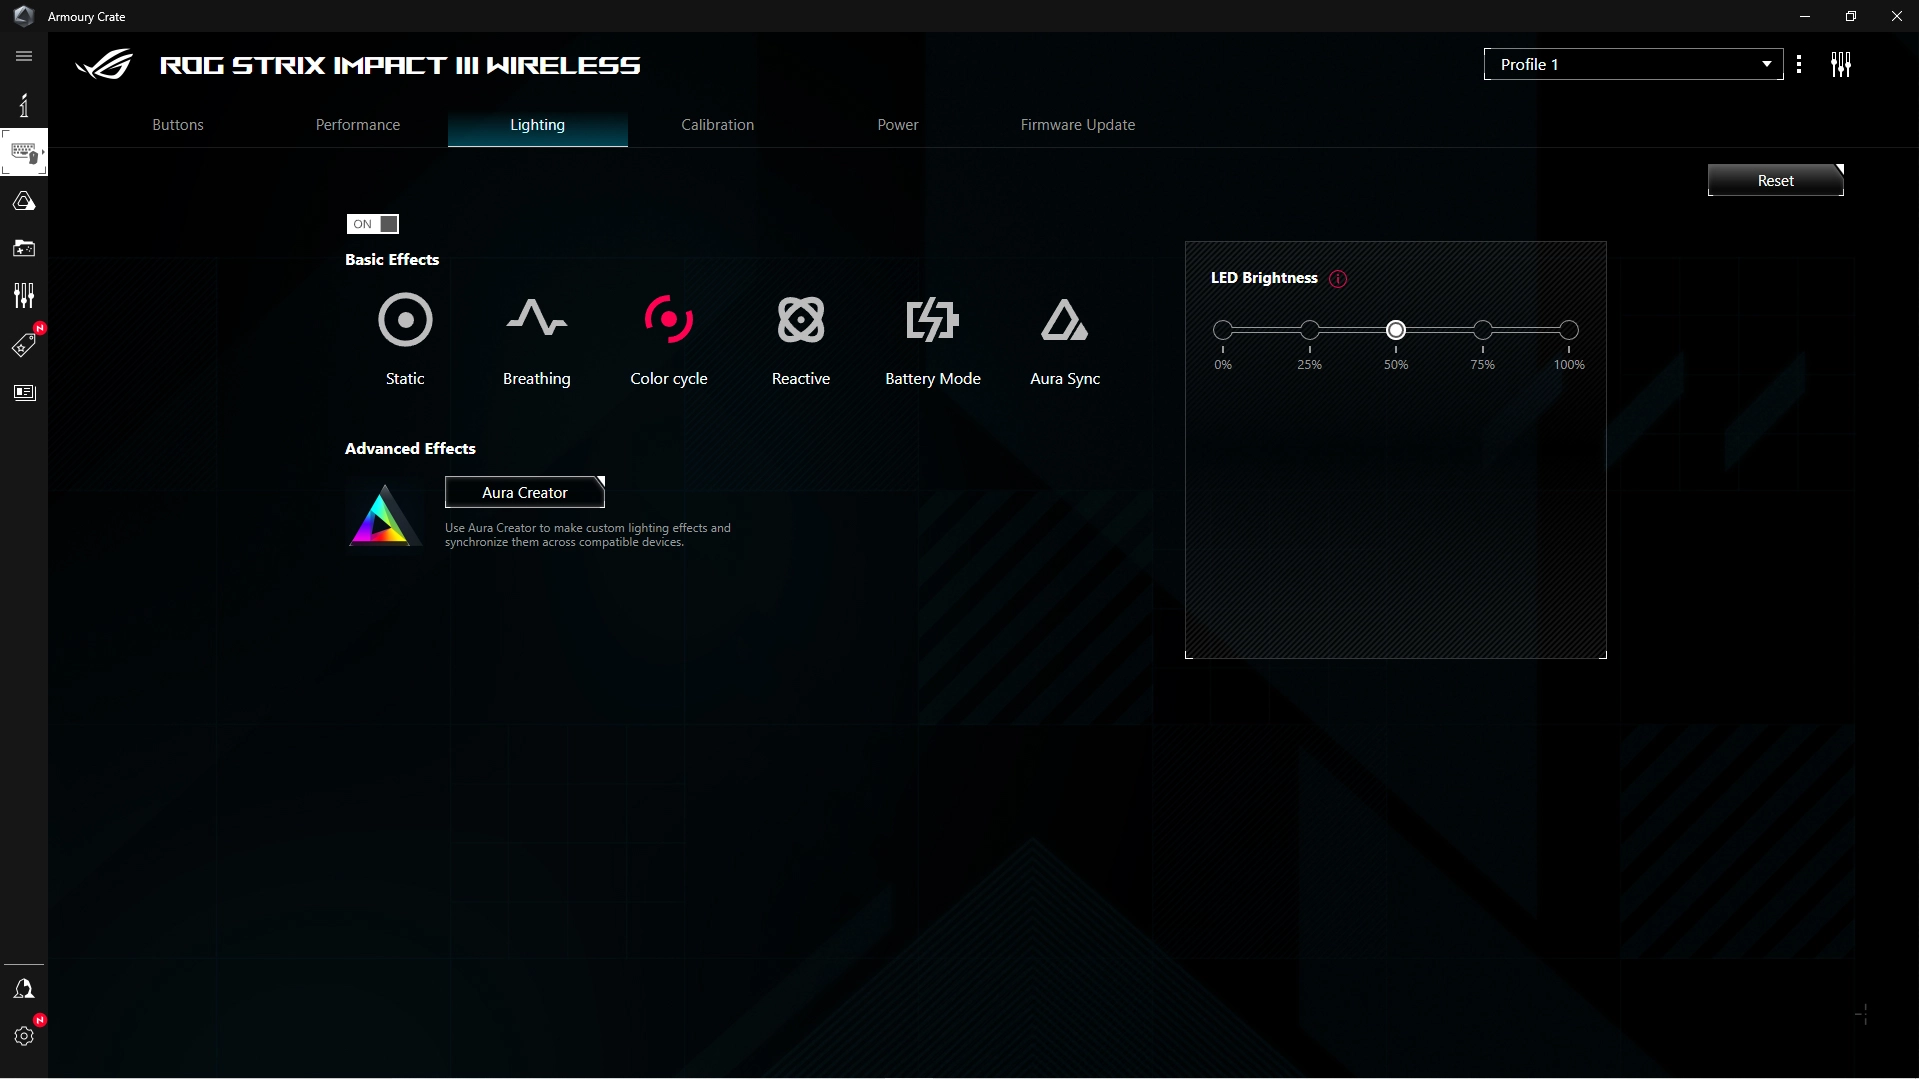The width and height of the screenshot is (1919, 1079).
Task: Open the Home dashboard sidebar icon
Action: click(x=24, y=105)
